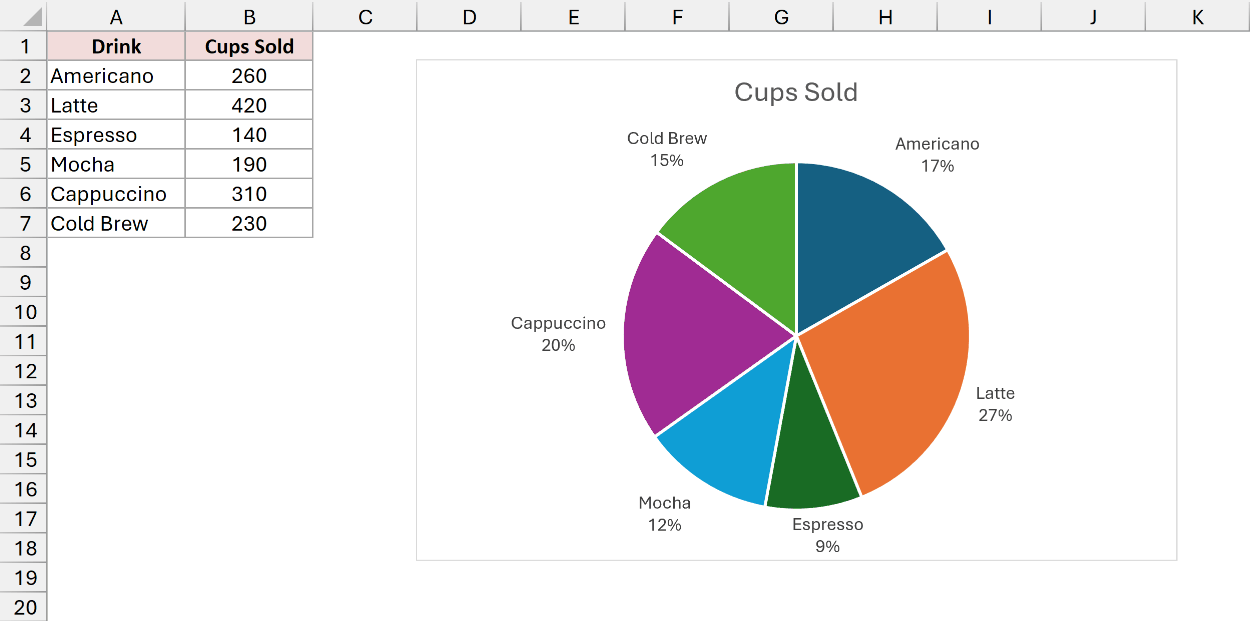Select column C header
The width and height of the screenshot is (1250, 621).
click(365, 16)
